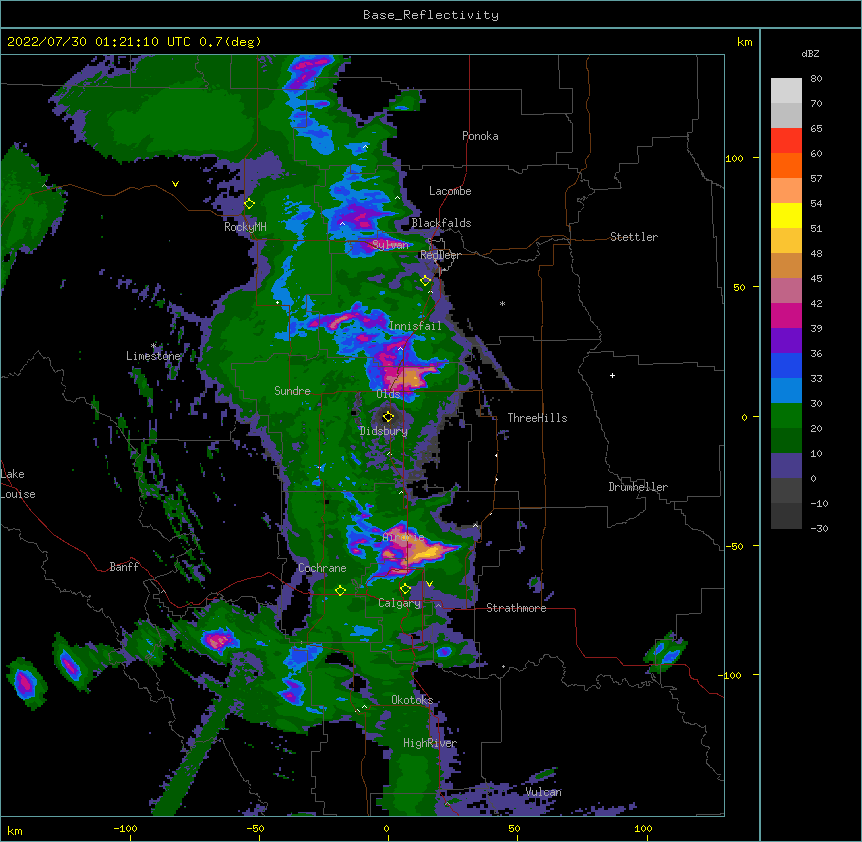Click the 45 value on dBZ scale
The width and height of the screenshot is (862, 842).
click(816, 279)
